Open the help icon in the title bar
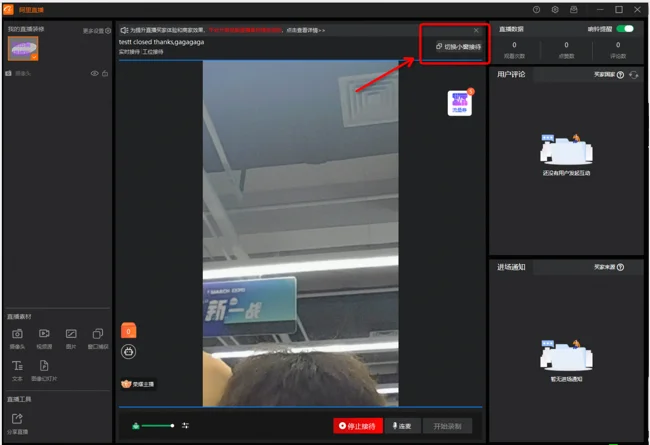 [536, 10]
